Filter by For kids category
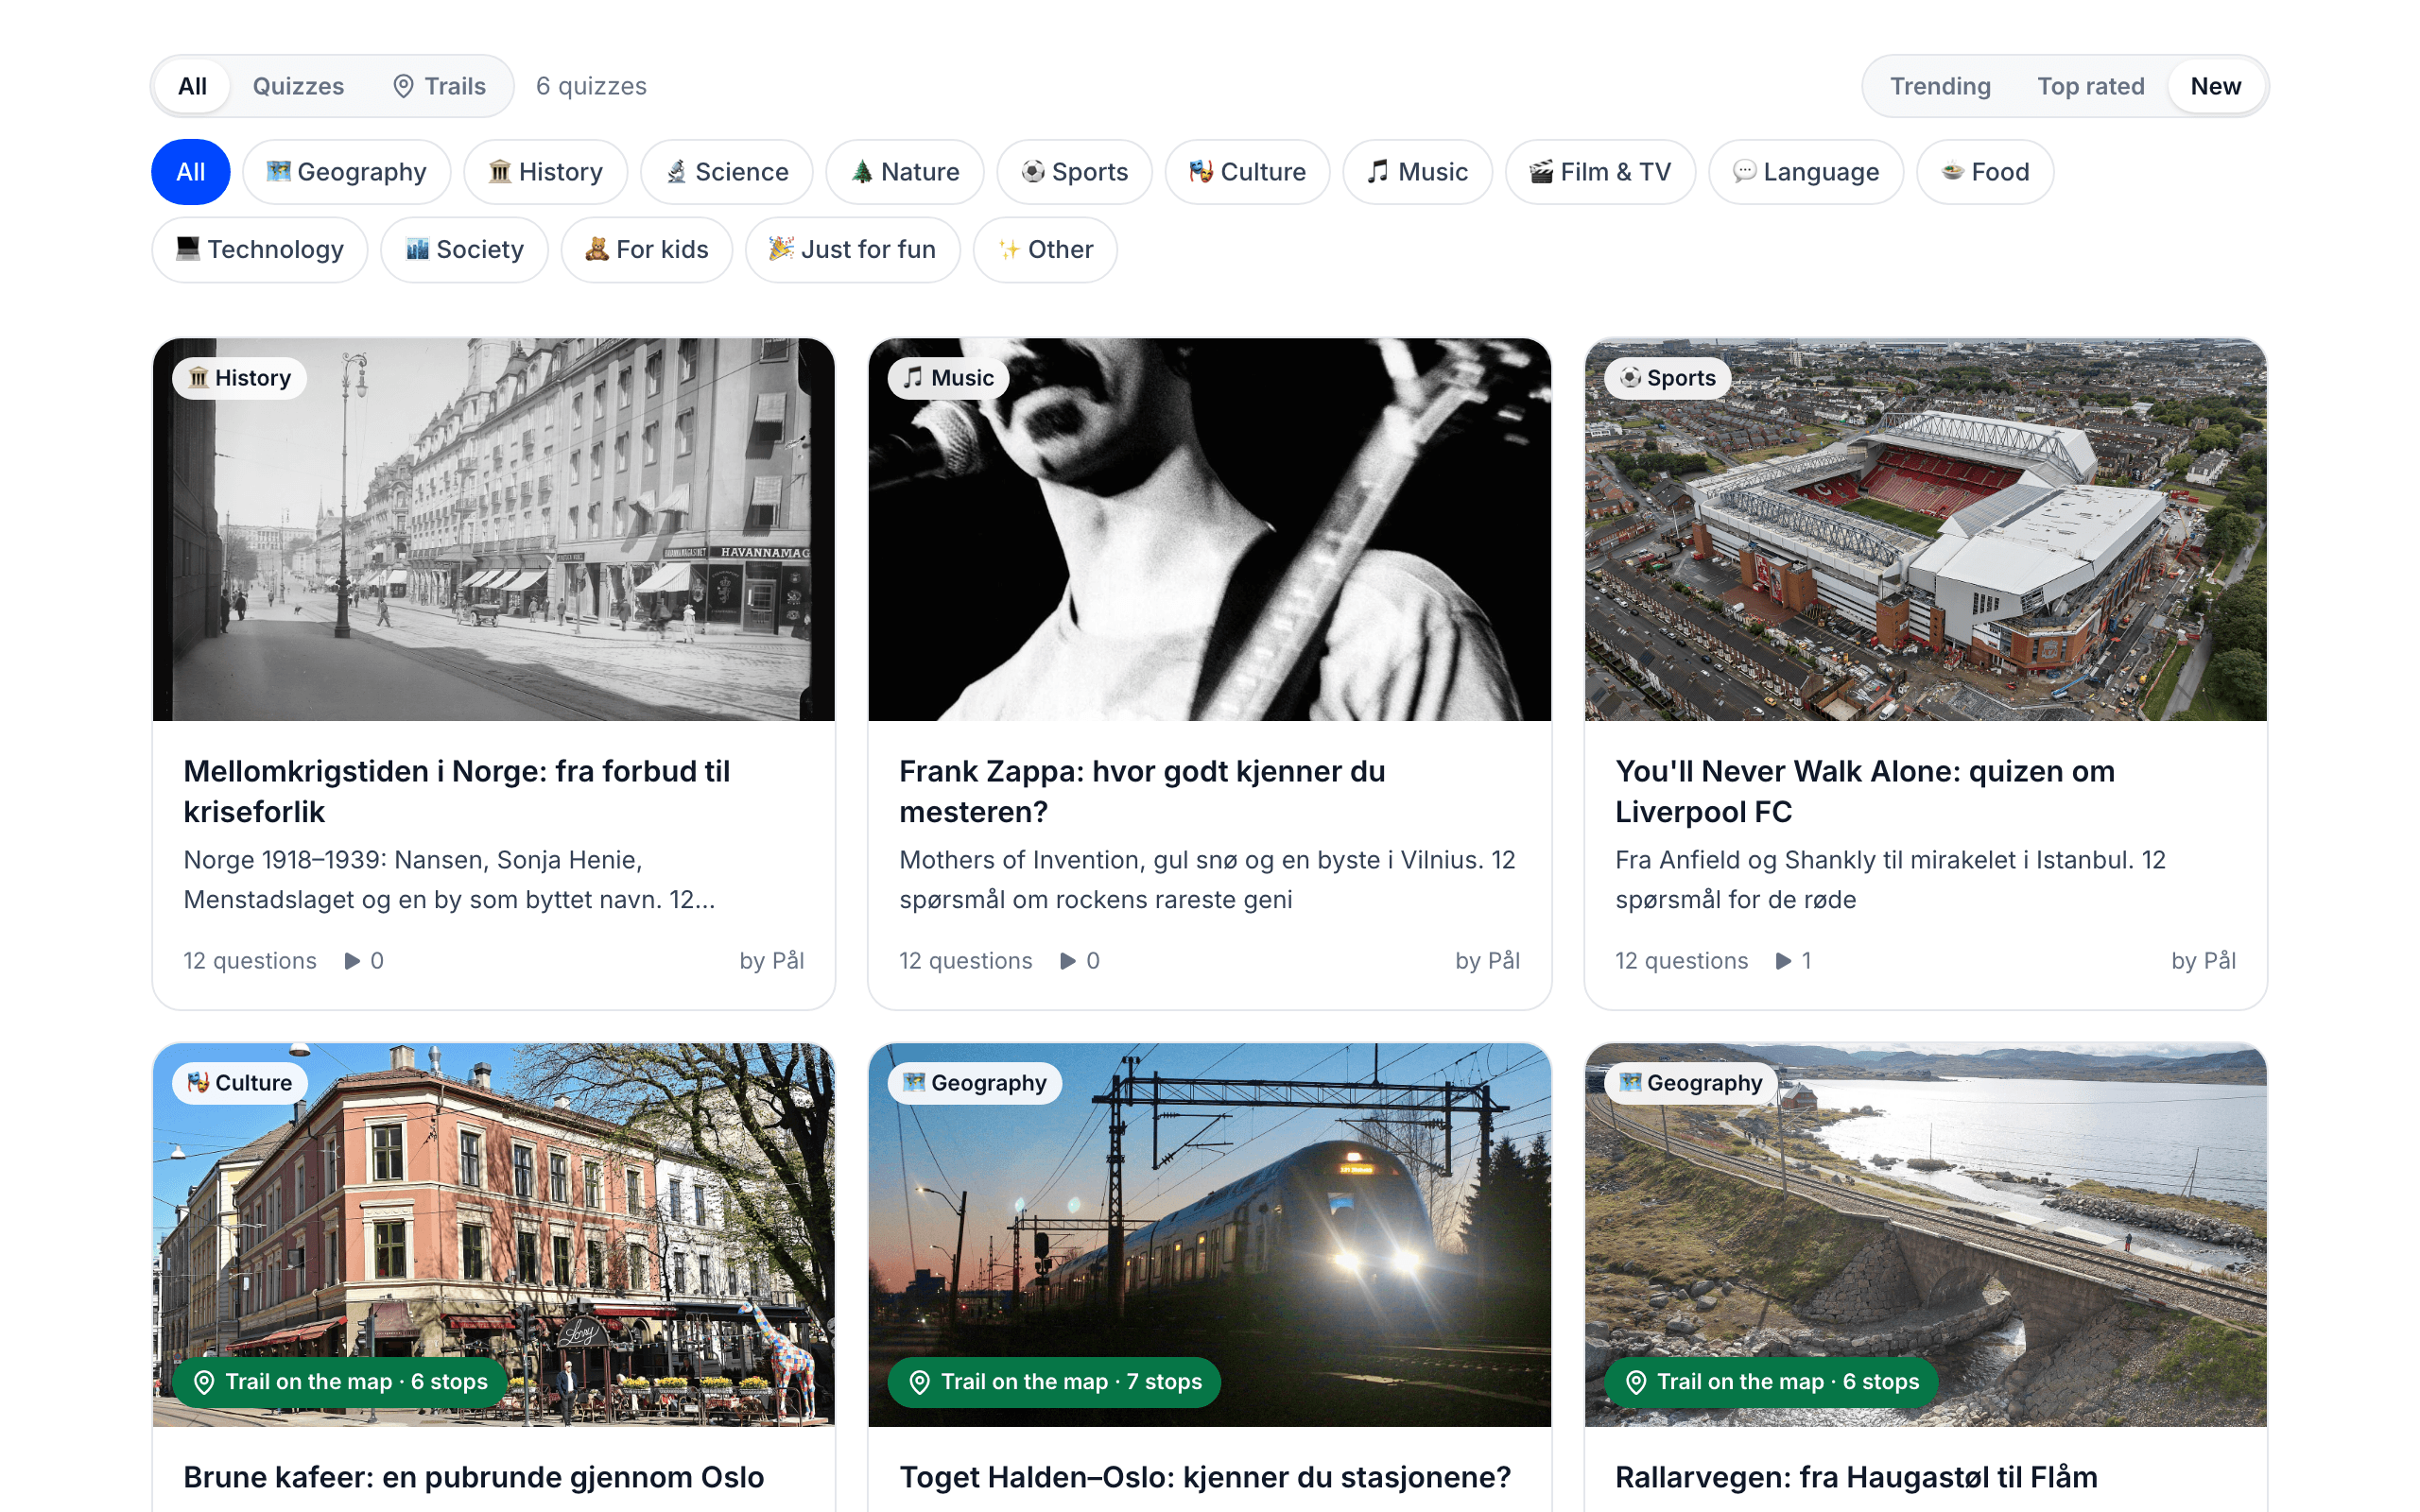2420x1512 pixels. [647, 250]
